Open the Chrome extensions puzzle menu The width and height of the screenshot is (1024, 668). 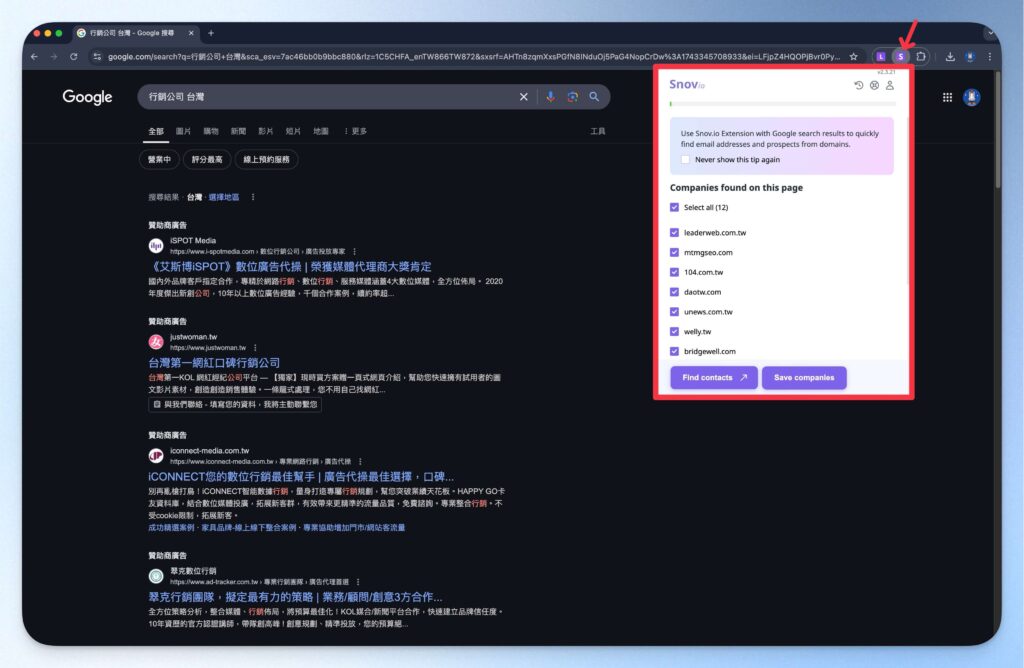coord(921,57)
